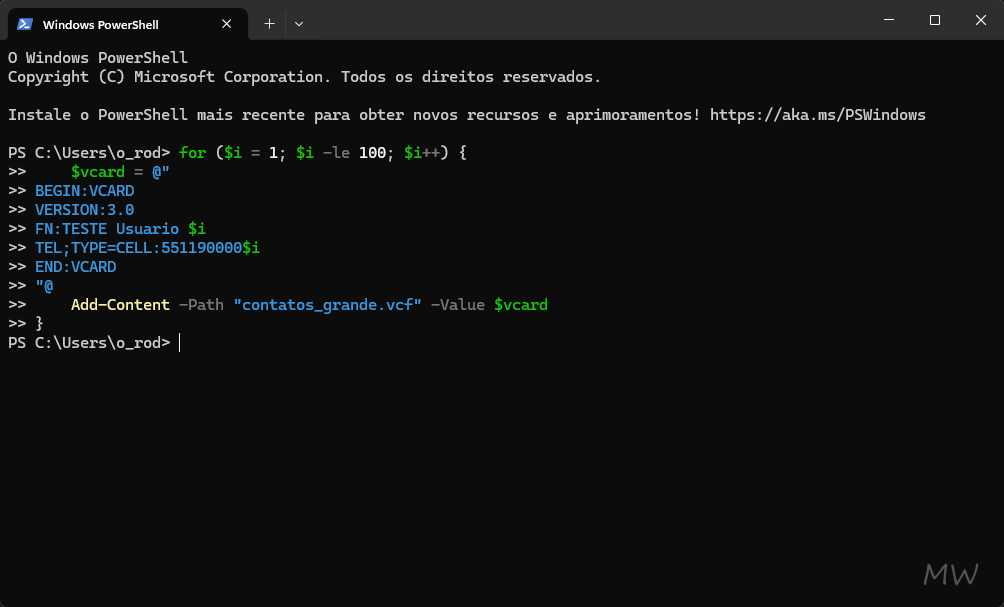Click the END:VCARD line
The image size is (1004, 607).
[x=76, y=267]
